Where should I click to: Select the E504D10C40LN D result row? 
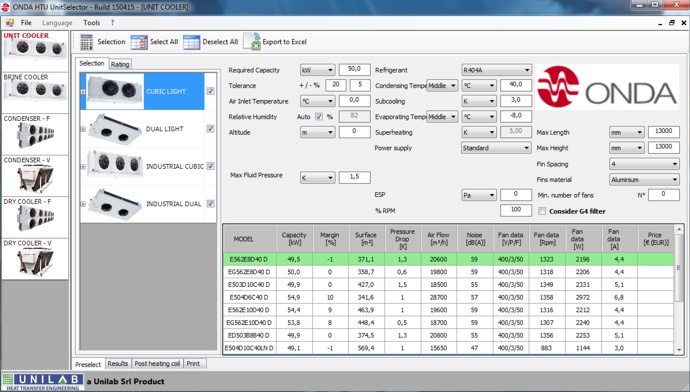point(448,348)
